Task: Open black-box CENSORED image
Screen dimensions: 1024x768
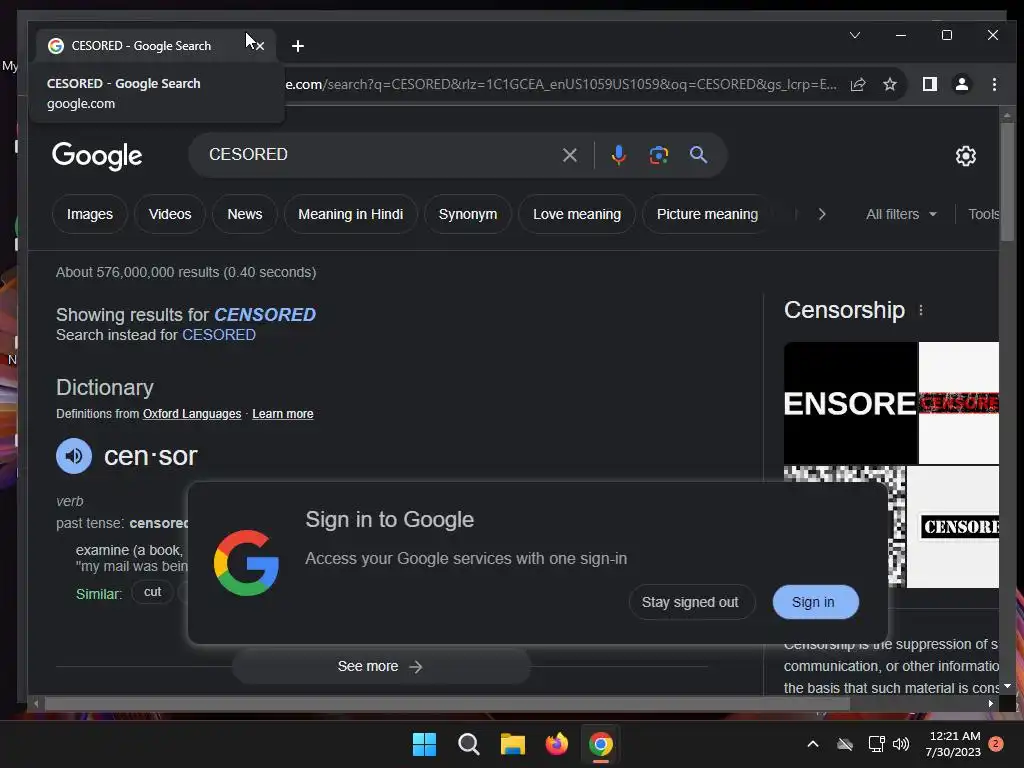Action: [x=953, y=526]
